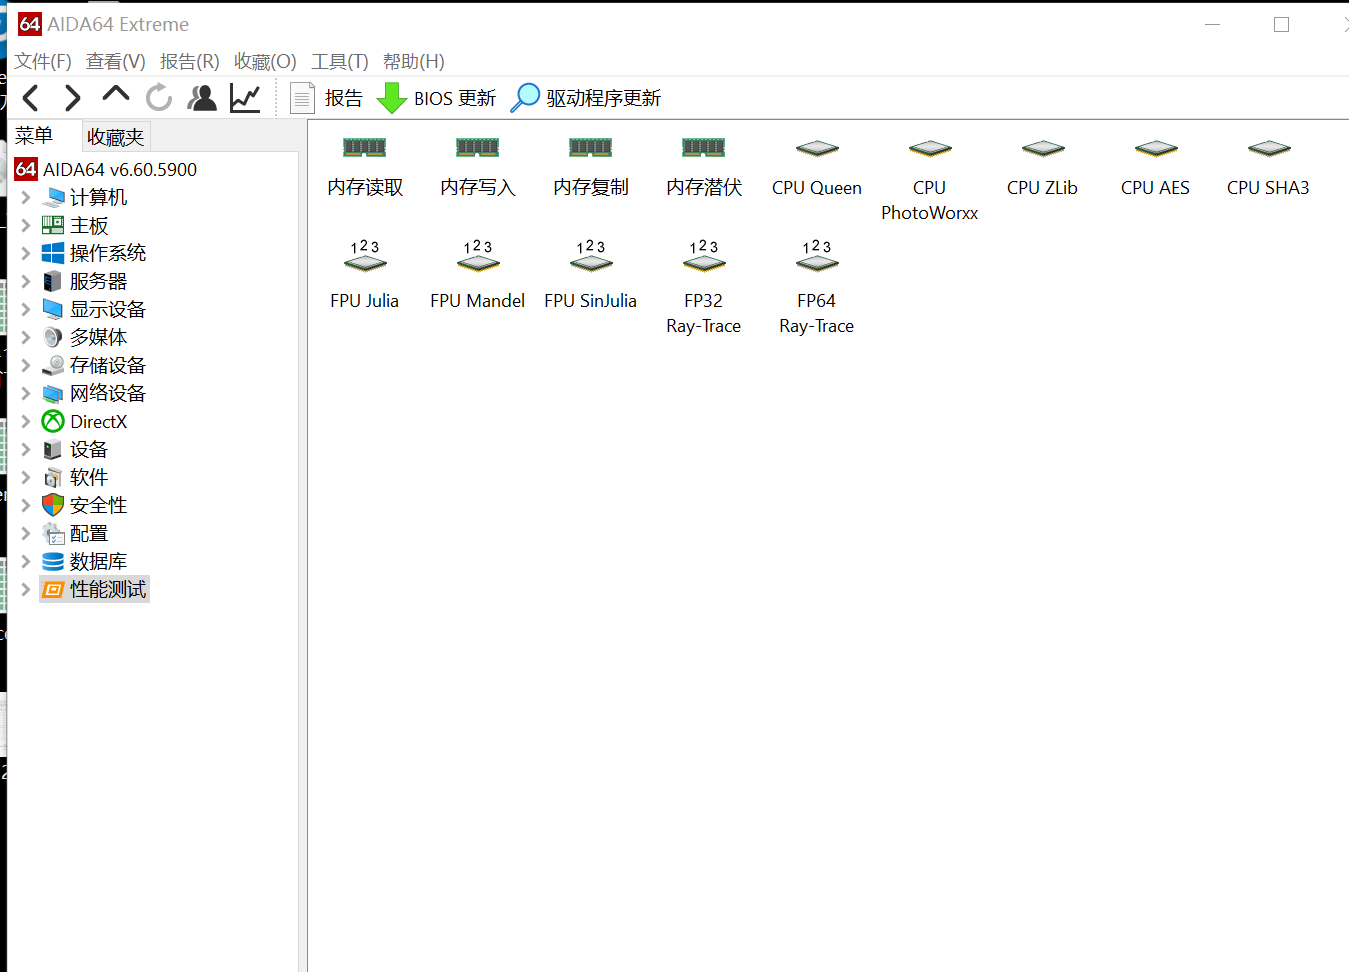Expand the 操作系统 tree node
This screenshot has height=972, width=1349.
(26, 253)
